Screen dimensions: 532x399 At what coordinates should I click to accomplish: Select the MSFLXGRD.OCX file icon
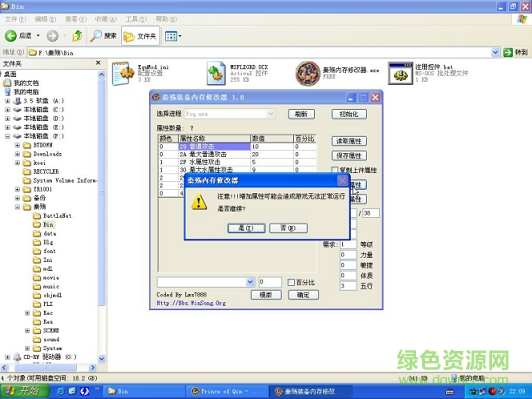tap(216, 73)
